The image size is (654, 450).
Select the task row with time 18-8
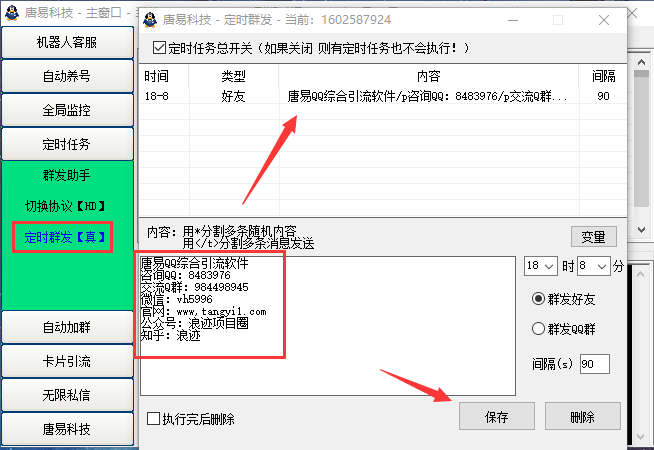coord(383,96)
